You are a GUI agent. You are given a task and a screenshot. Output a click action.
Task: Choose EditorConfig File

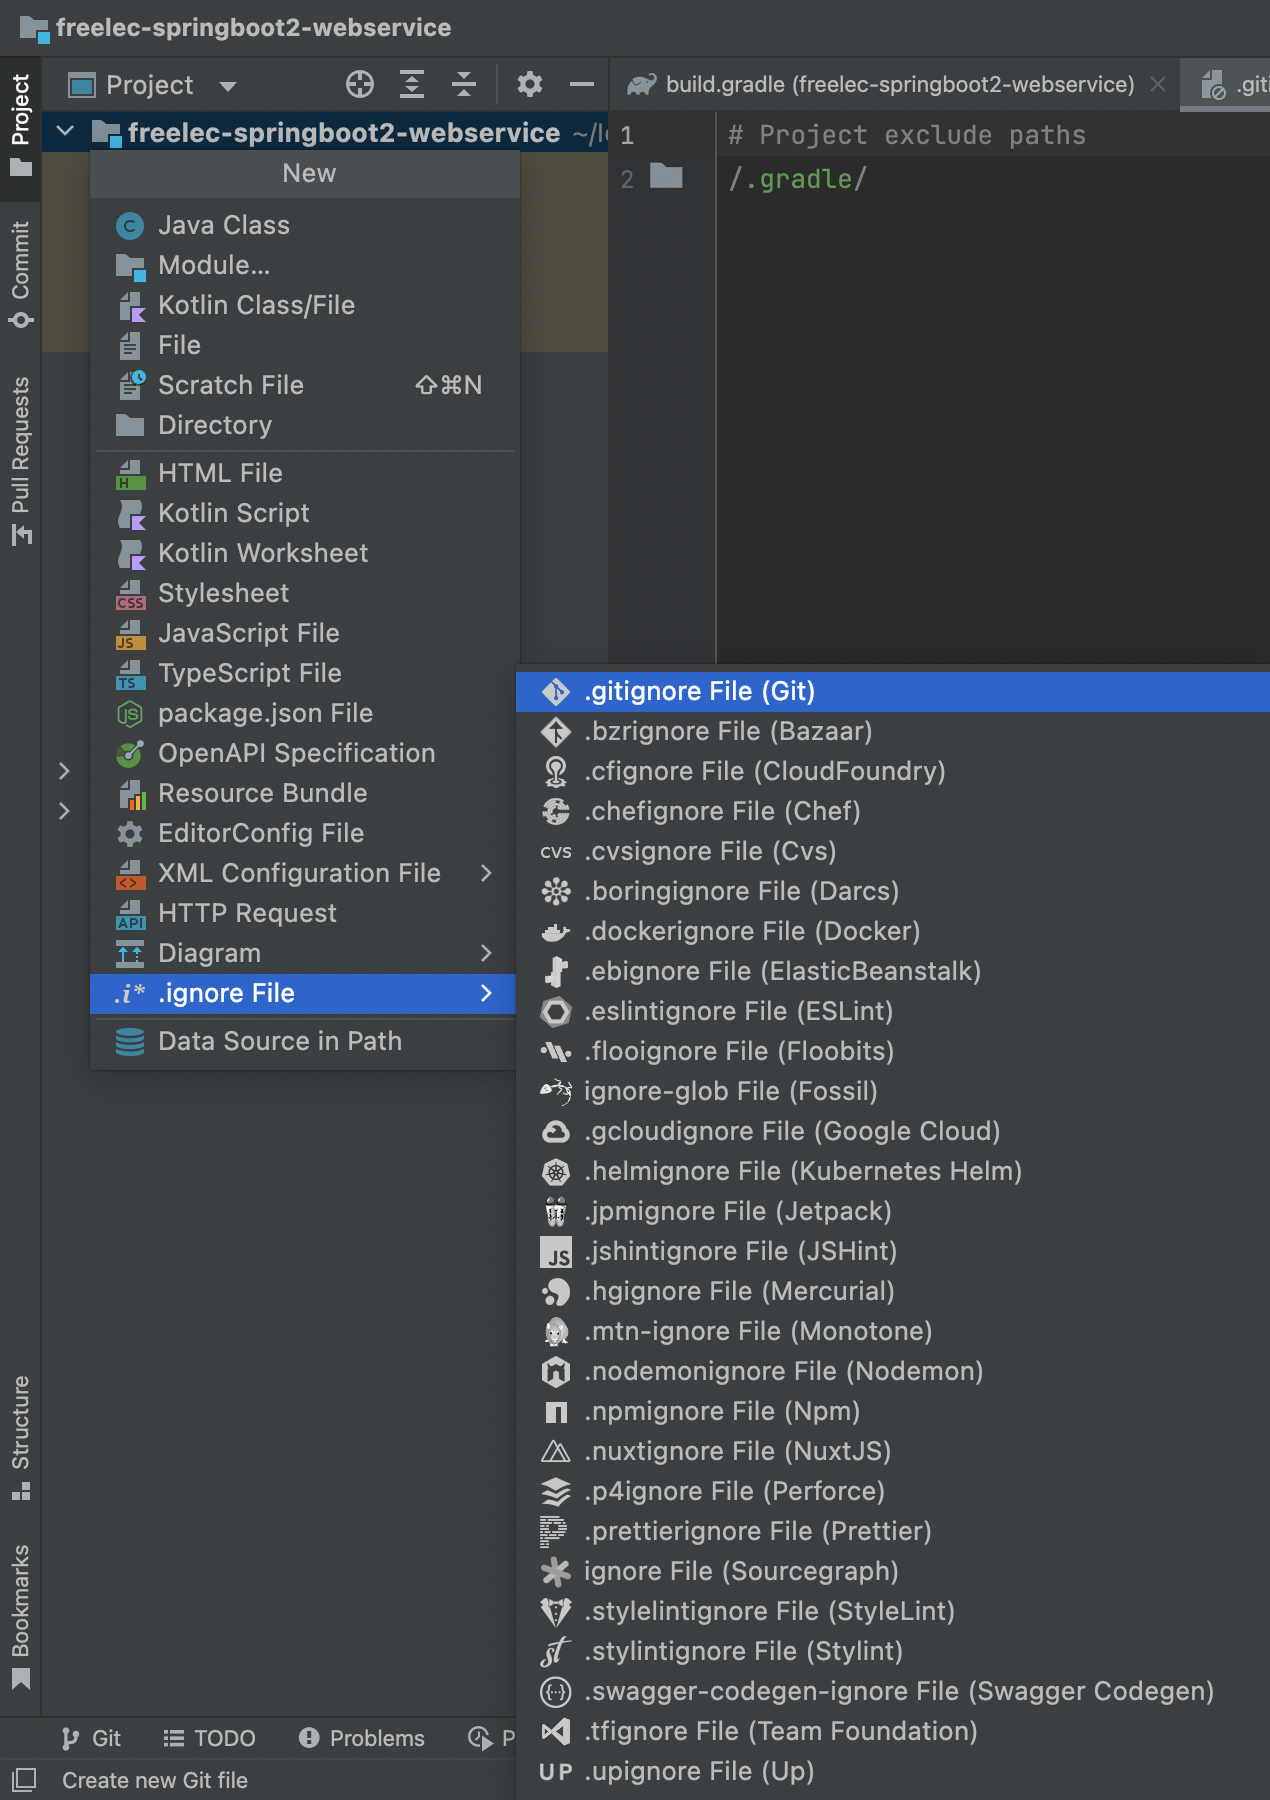304,833
